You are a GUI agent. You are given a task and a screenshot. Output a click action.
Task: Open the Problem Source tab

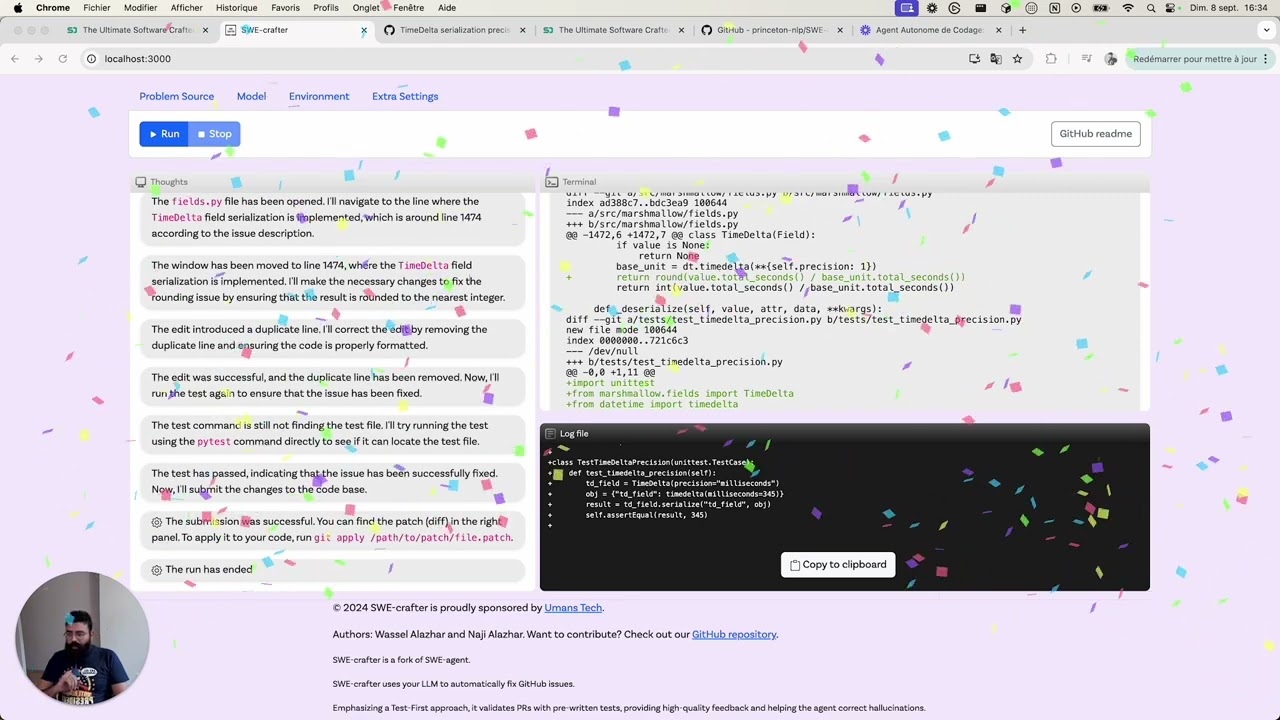[x=176, y=96]
